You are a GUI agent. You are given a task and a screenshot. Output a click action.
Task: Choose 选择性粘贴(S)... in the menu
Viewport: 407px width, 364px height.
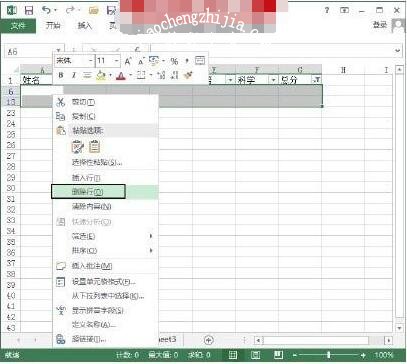[x=105, y=163]
